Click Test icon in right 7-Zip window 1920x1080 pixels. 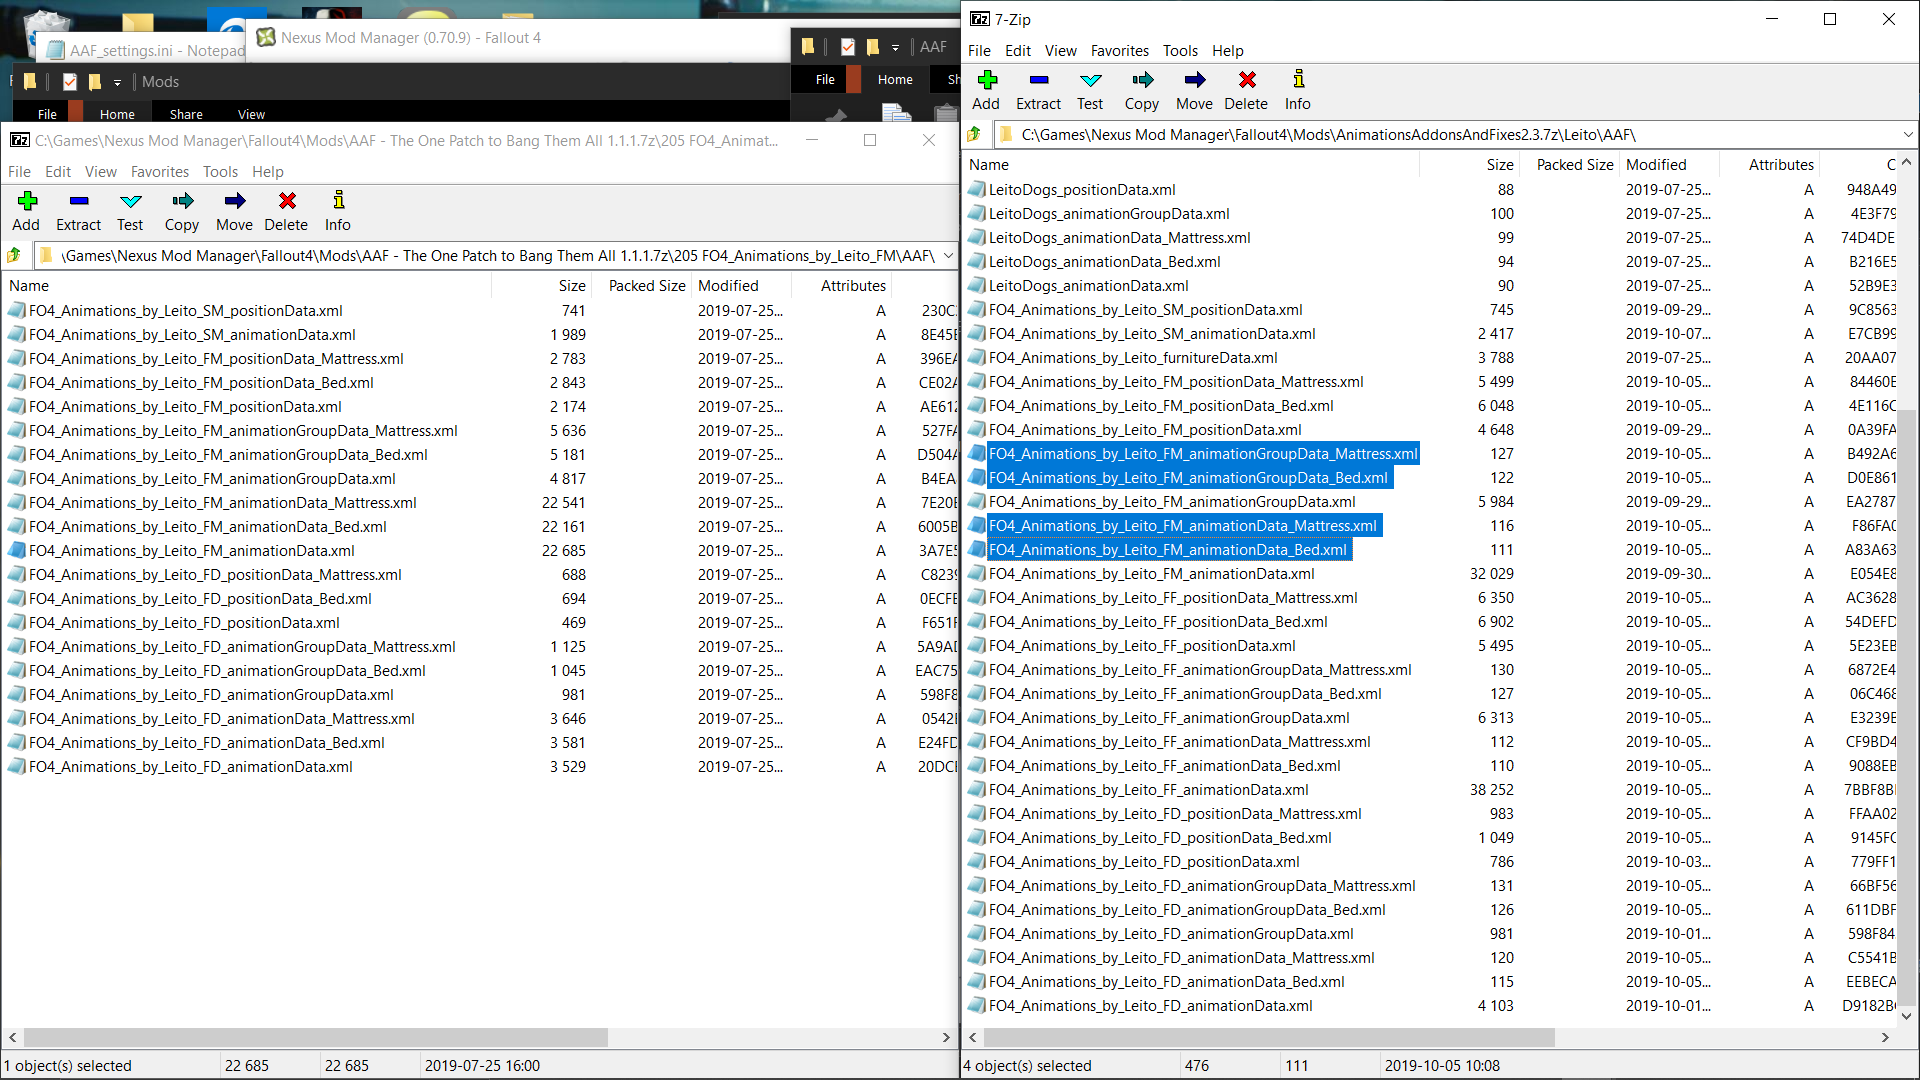(x=1090, y=80)
